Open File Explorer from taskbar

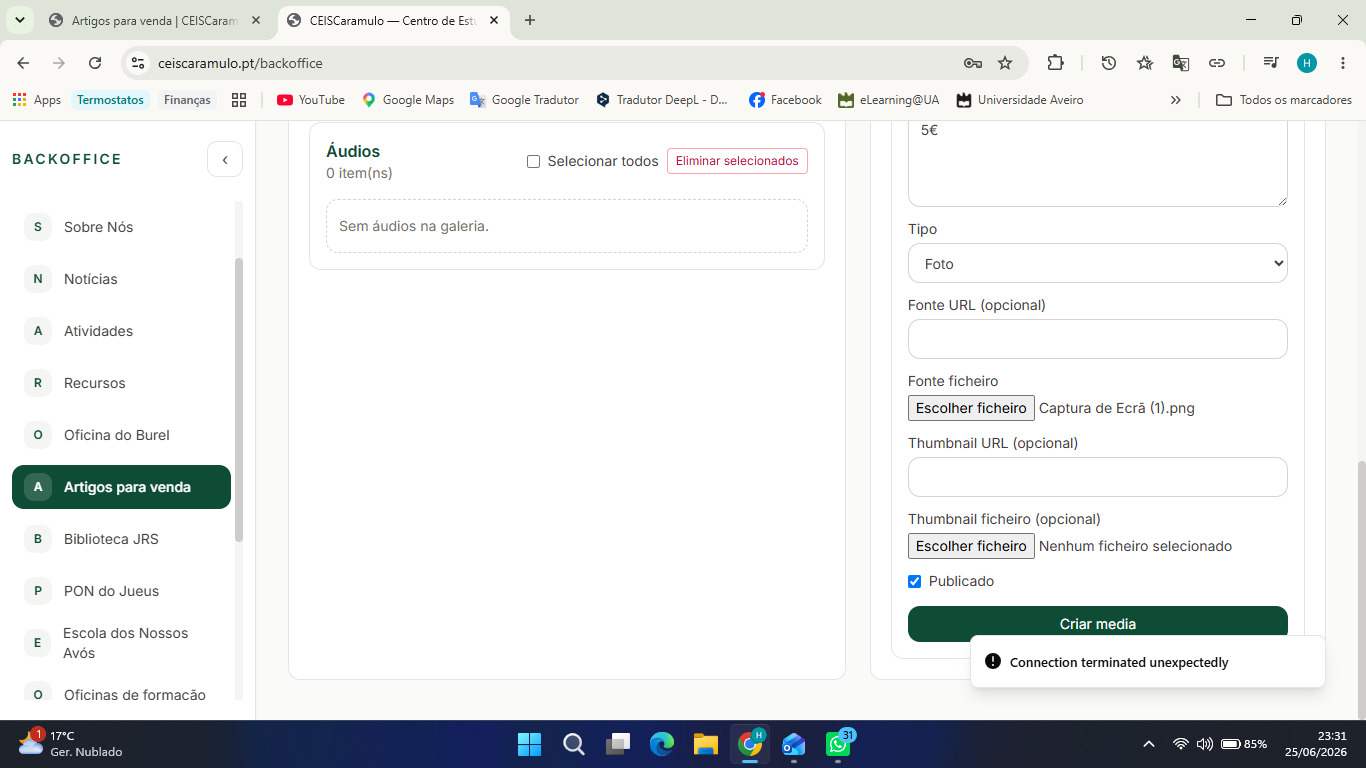pyautogui.click(x=706, y=744)
